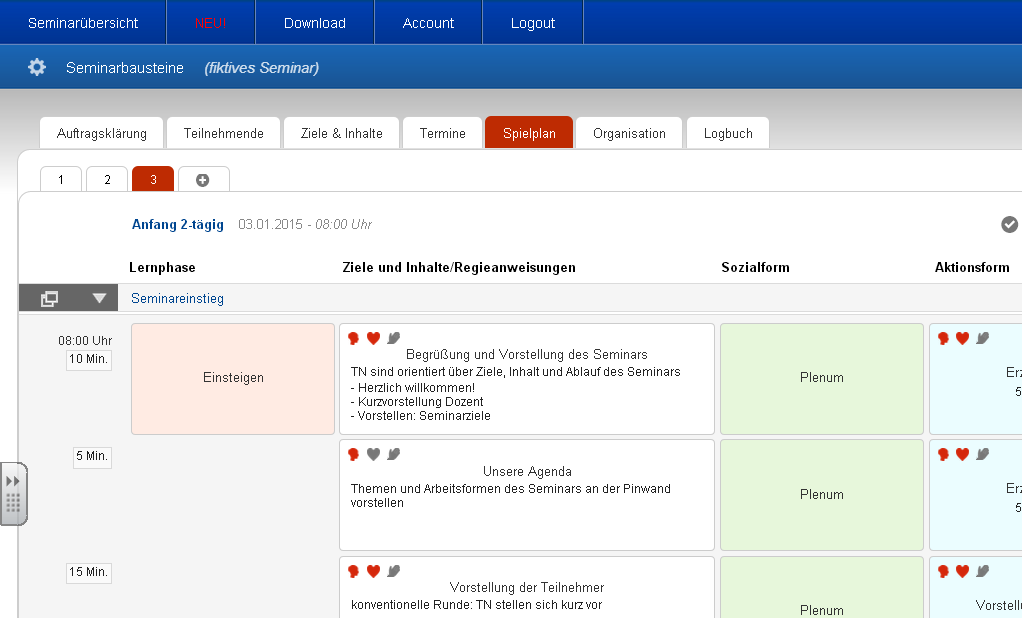Open the Download menu item

[x=315, y=23]
